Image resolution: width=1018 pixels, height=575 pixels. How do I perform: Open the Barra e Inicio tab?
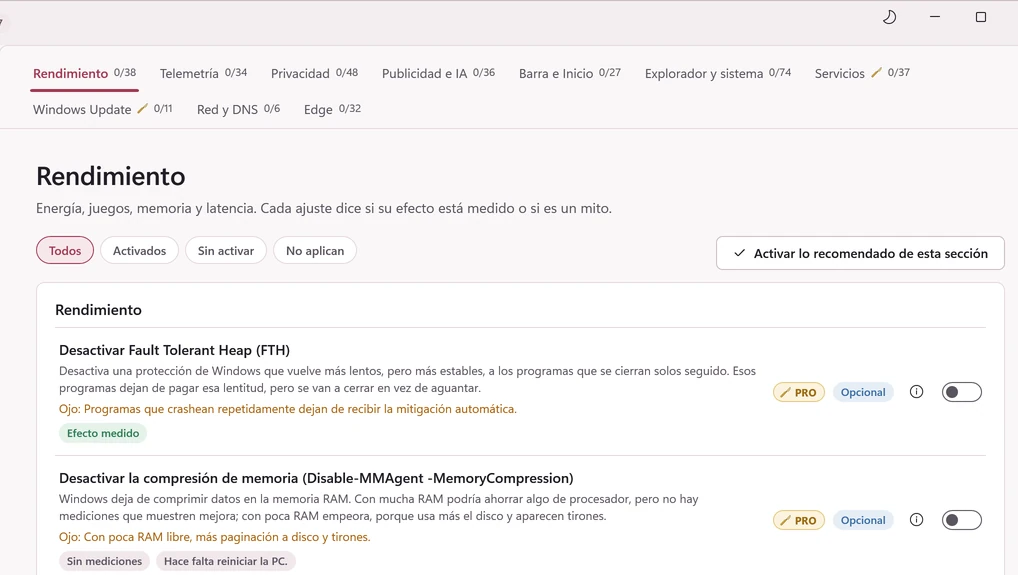pos(569,73)
